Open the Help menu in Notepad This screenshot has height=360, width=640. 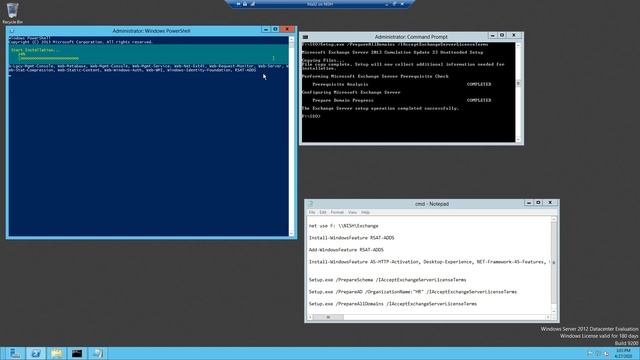(365, 212)
